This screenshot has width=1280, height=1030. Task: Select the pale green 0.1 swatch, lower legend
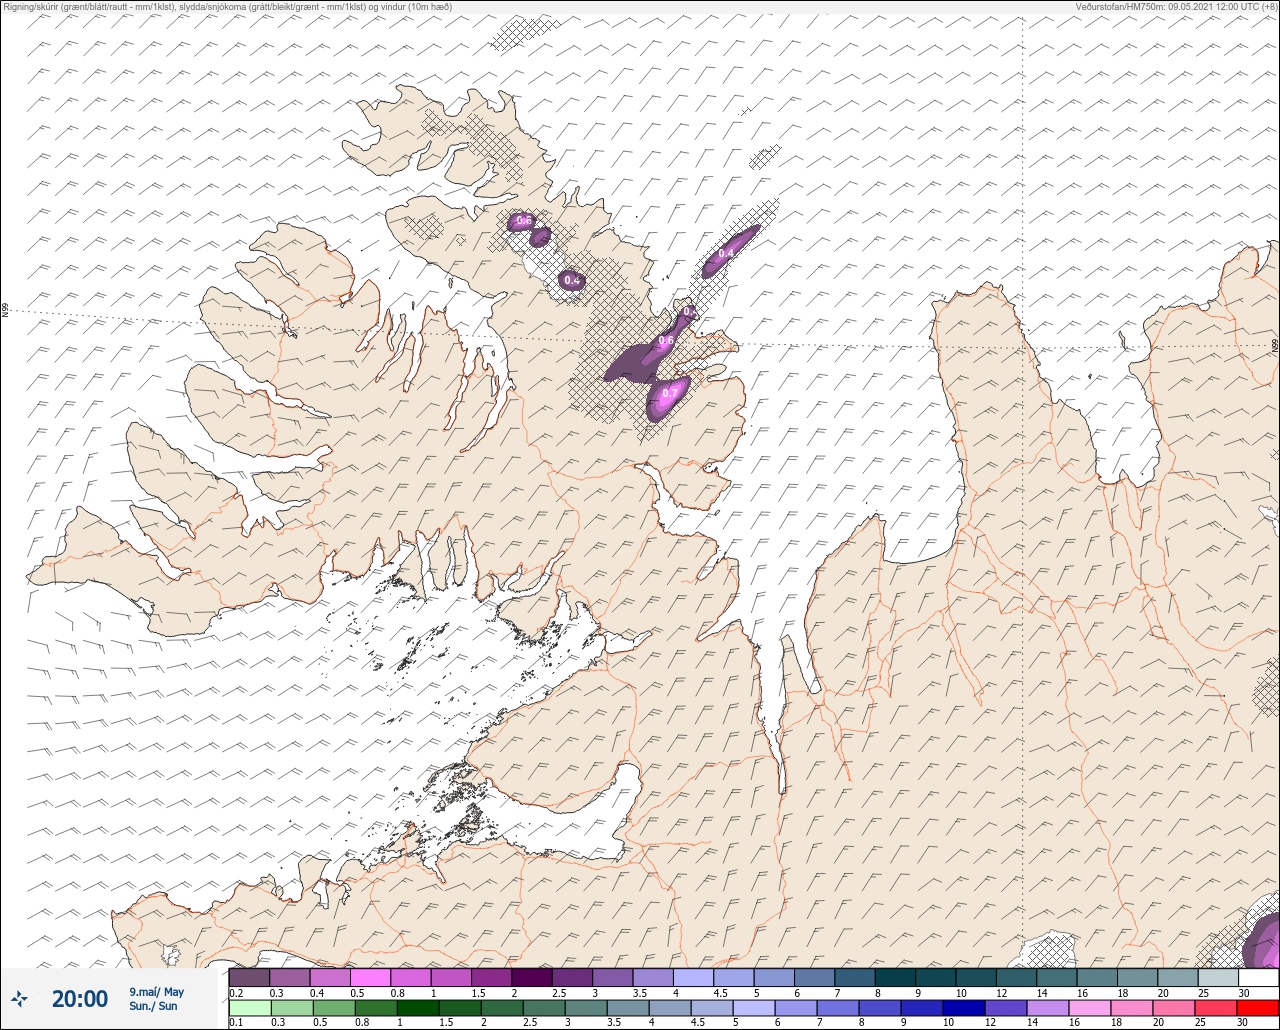[x=249, y=1008]
